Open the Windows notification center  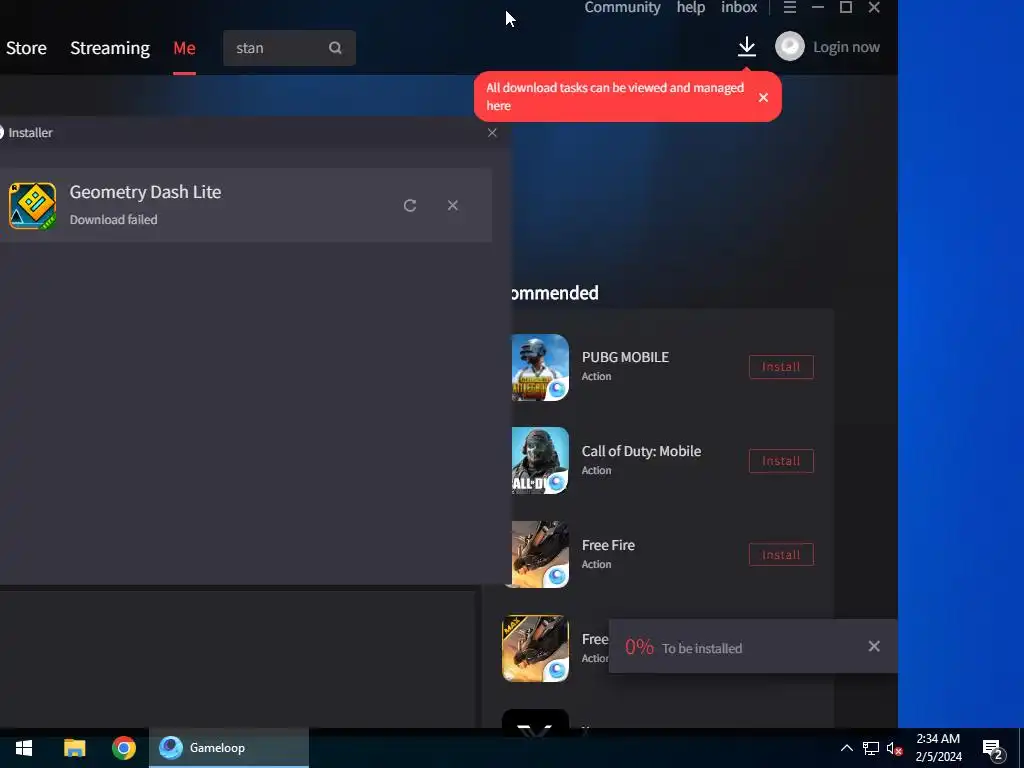(993, 750)
